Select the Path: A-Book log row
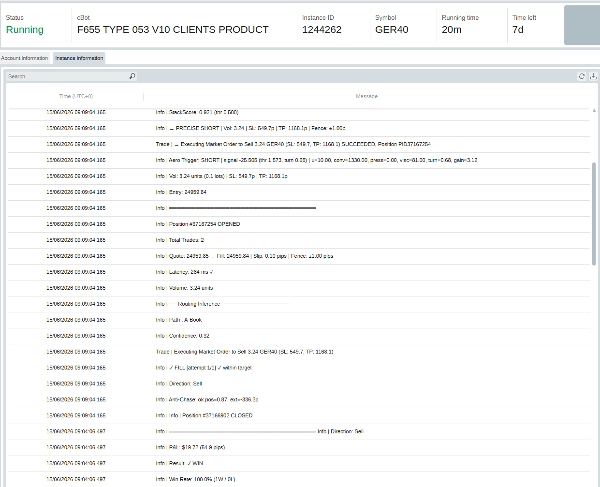 tap(299, 320)
